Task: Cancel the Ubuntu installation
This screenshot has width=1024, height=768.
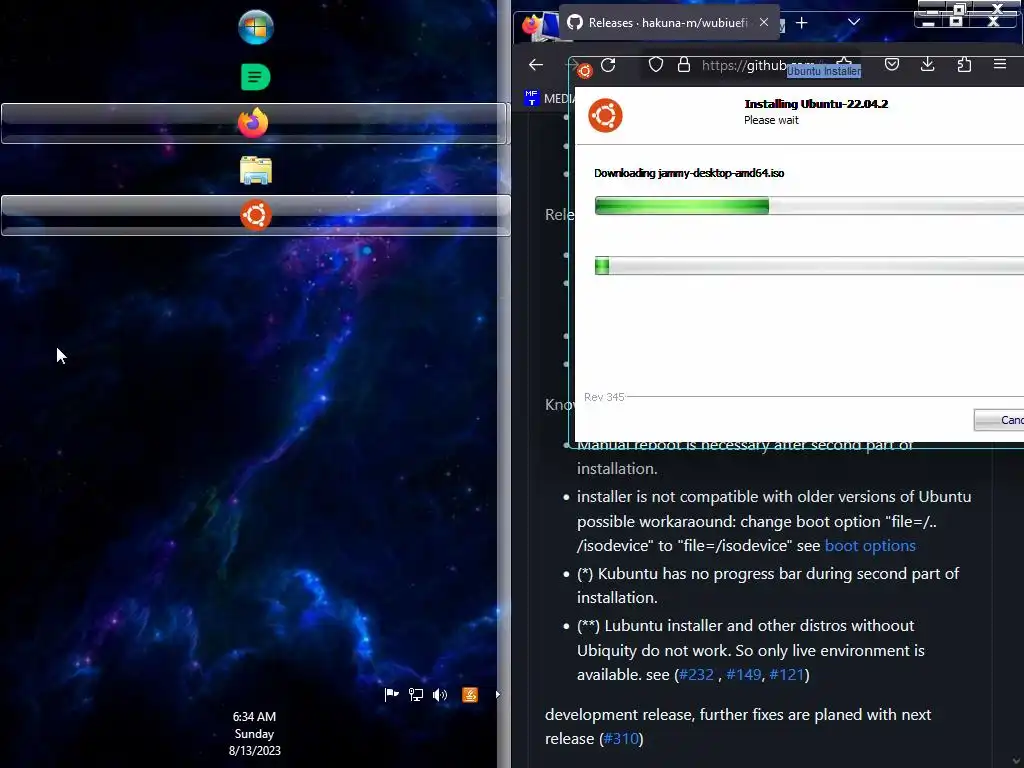Action: tap(999, 420)
